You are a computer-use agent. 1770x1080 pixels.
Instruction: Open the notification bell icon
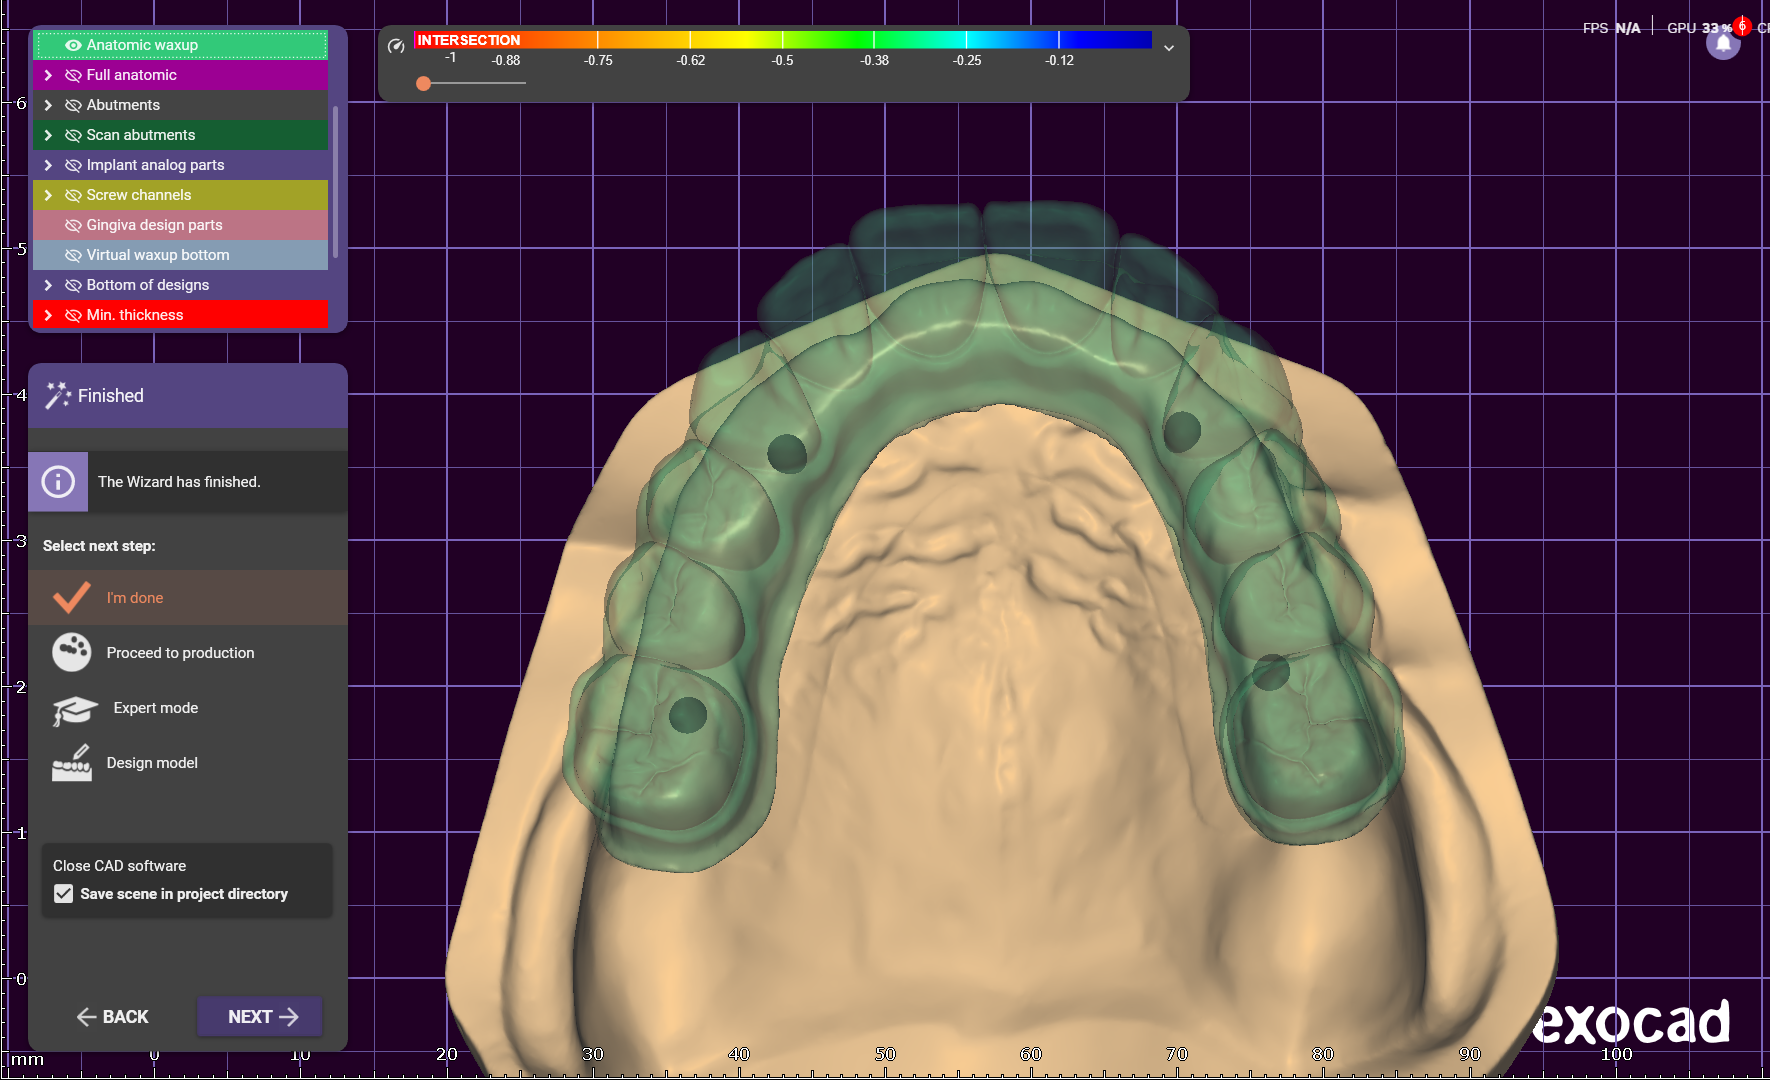click(1723, 44)
